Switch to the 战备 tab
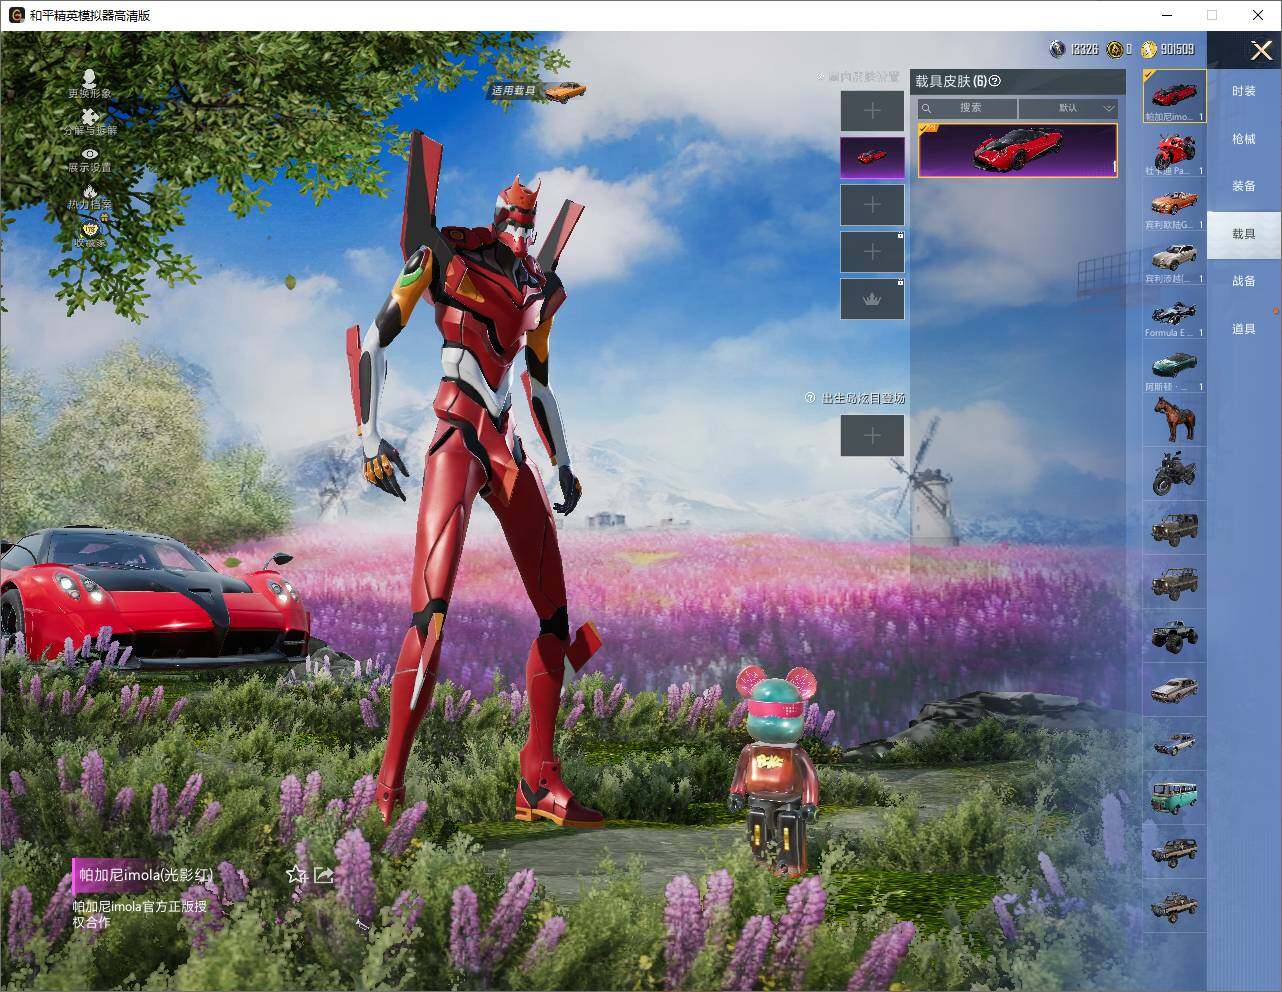 click(1244, 281)
